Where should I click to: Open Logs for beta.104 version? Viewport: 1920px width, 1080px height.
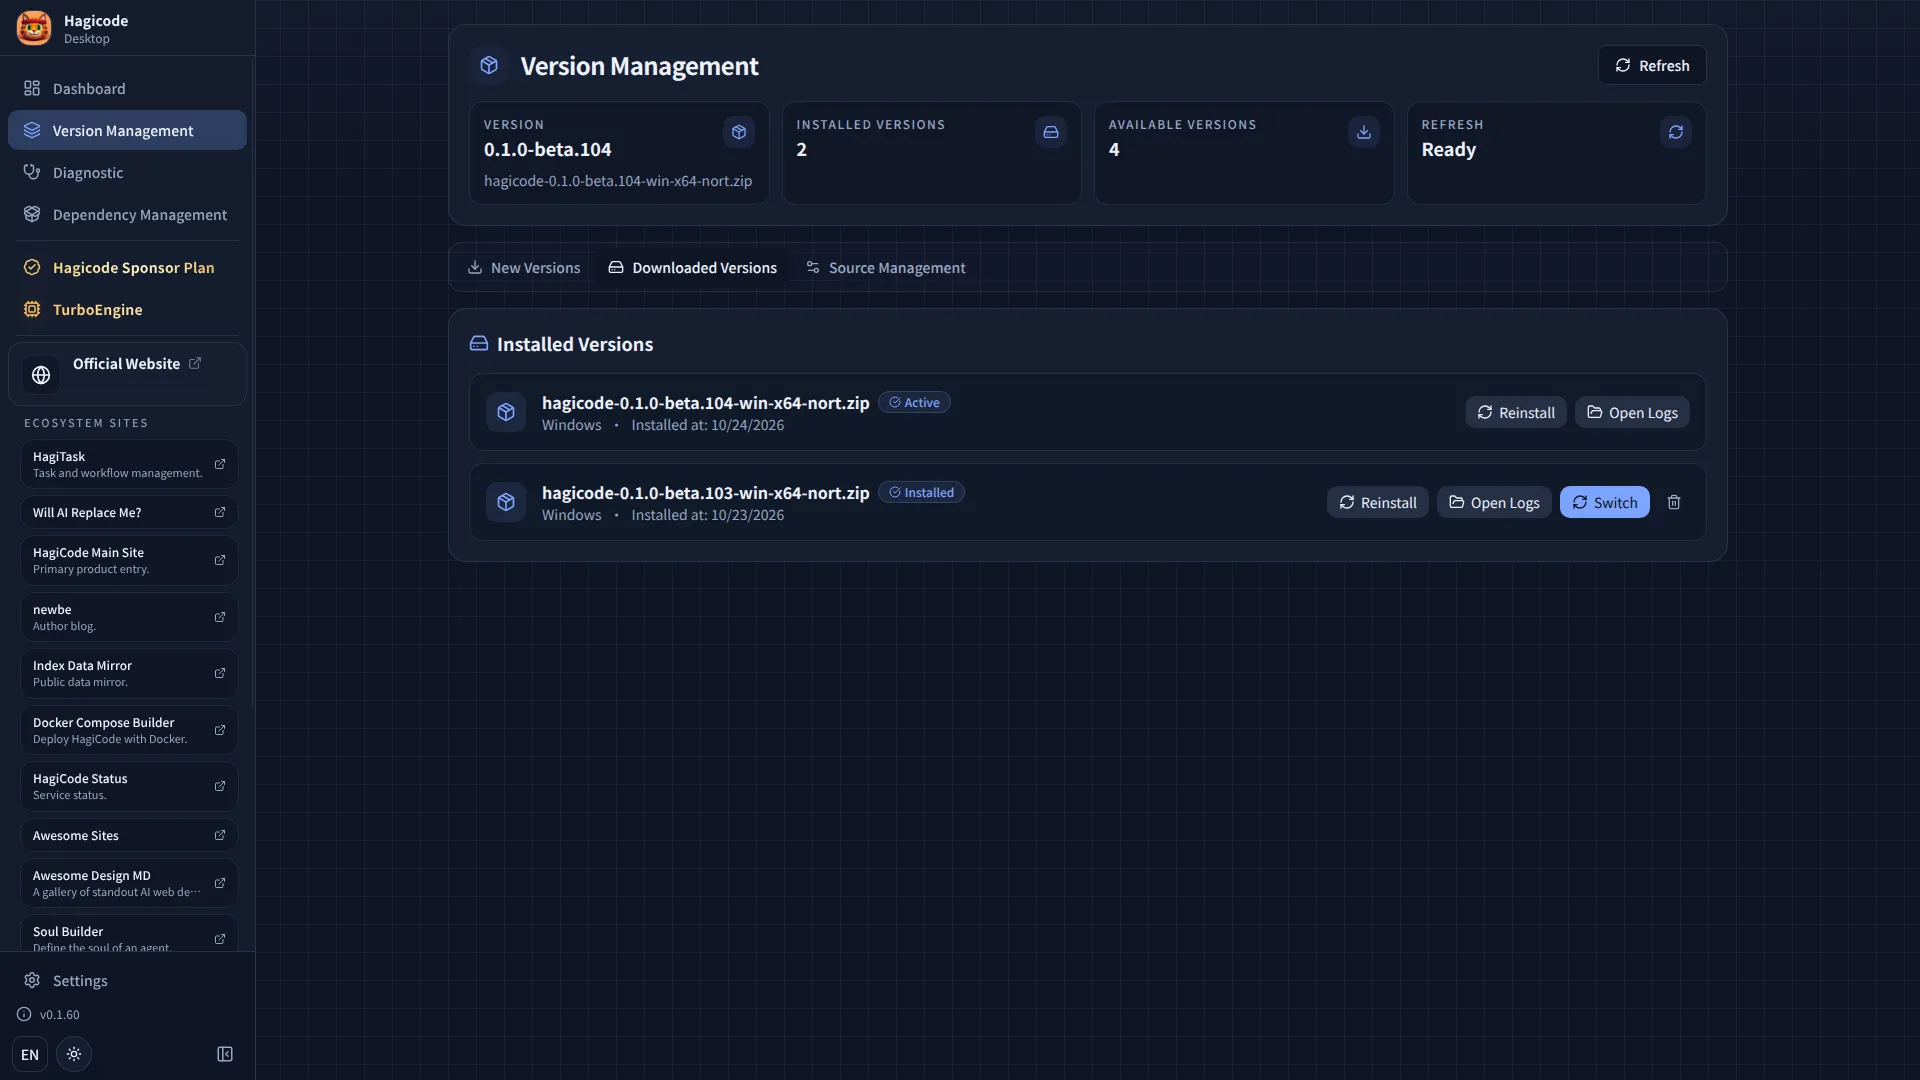coord(1632,412)
